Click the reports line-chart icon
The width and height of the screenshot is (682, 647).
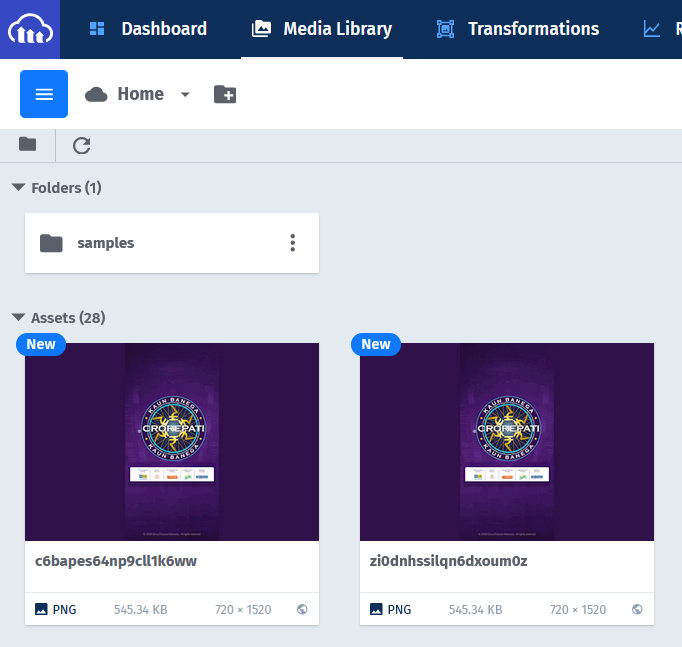tap(652, 29)
